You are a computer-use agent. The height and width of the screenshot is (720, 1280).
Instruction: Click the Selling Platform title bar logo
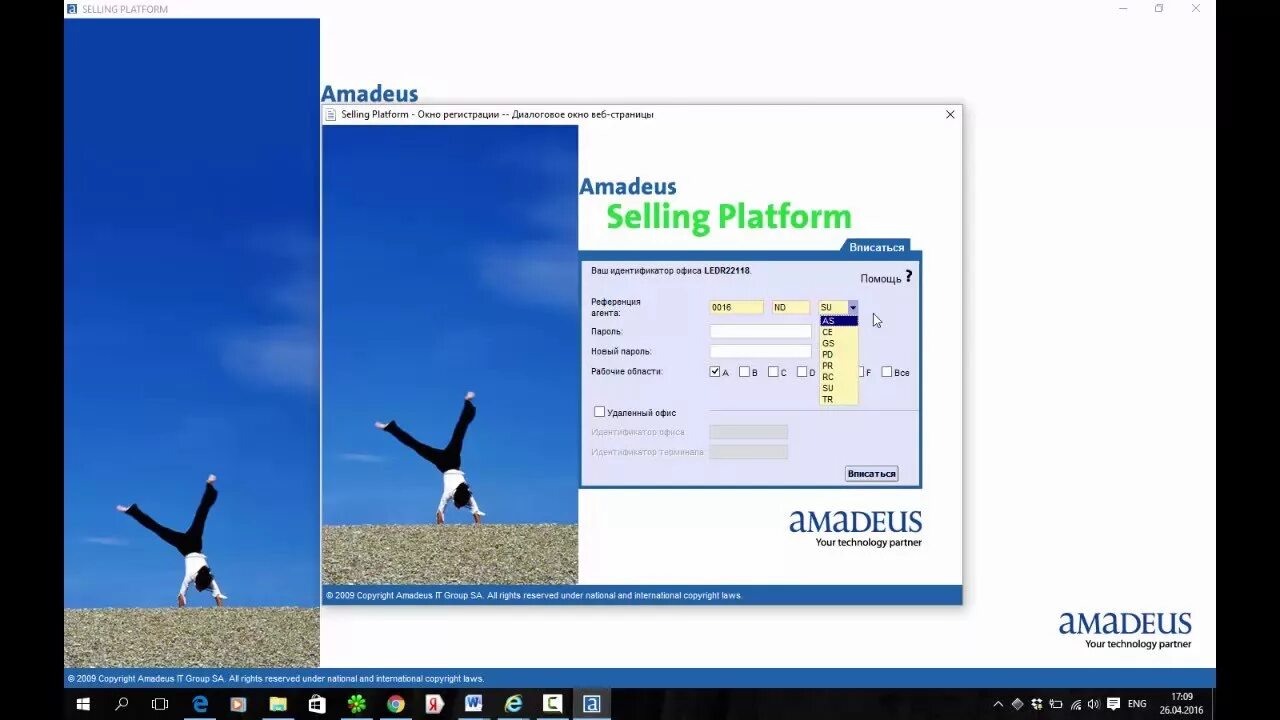pos(72,9)
